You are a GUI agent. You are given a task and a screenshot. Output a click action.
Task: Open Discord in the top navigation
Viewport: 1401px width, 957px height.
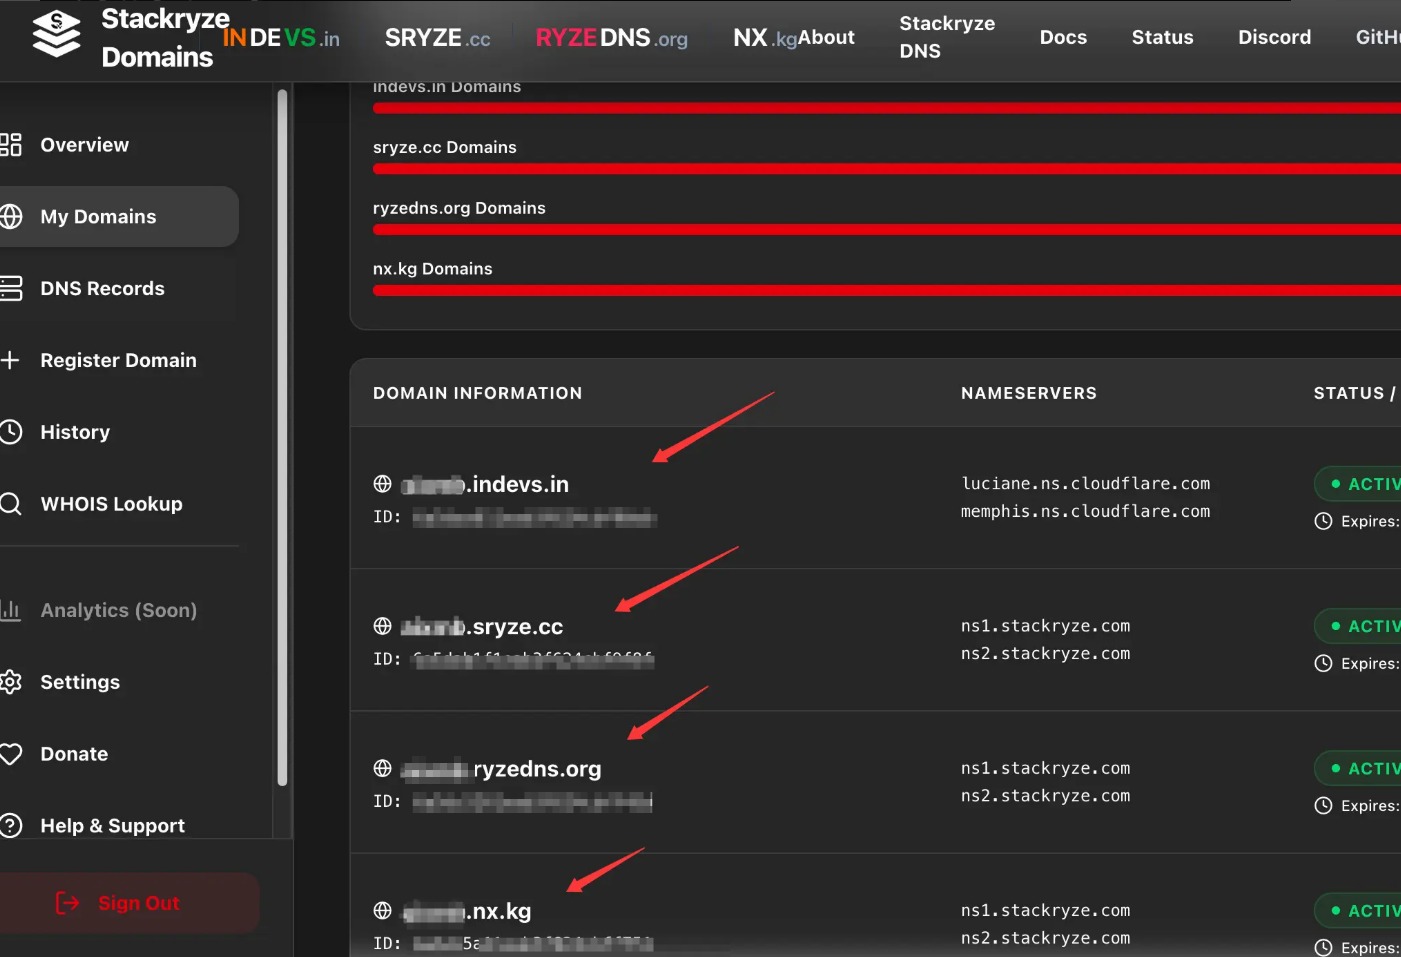click(x=1274, y=38)
